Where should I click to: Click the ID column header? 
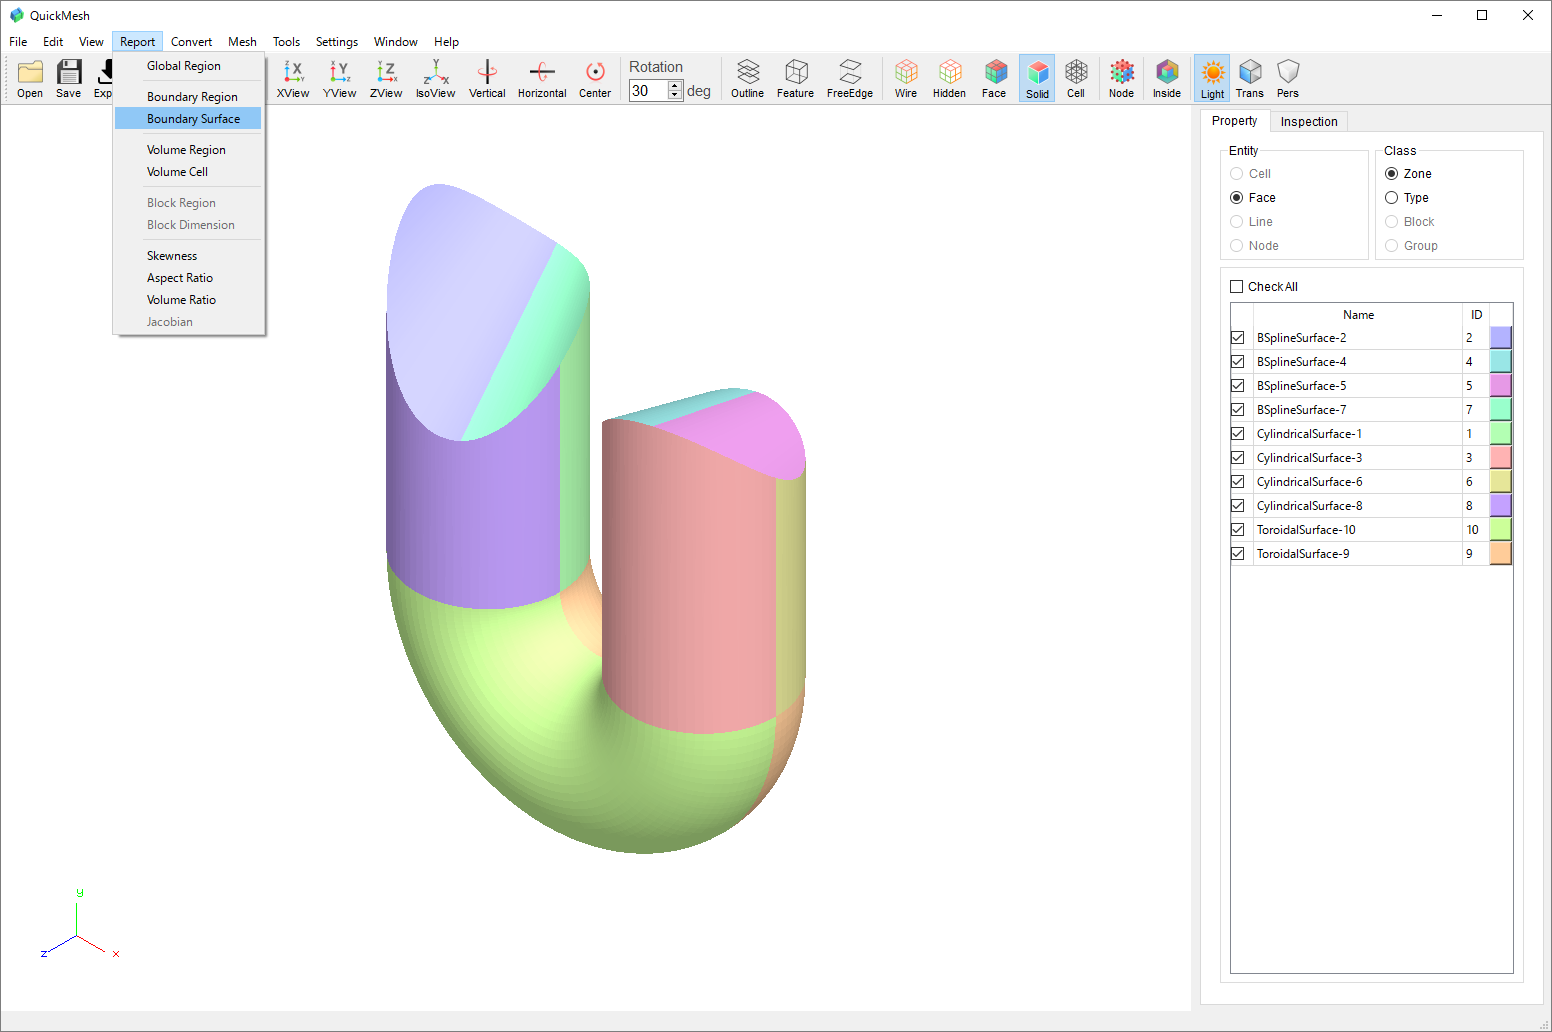(x=1476, y=315)
